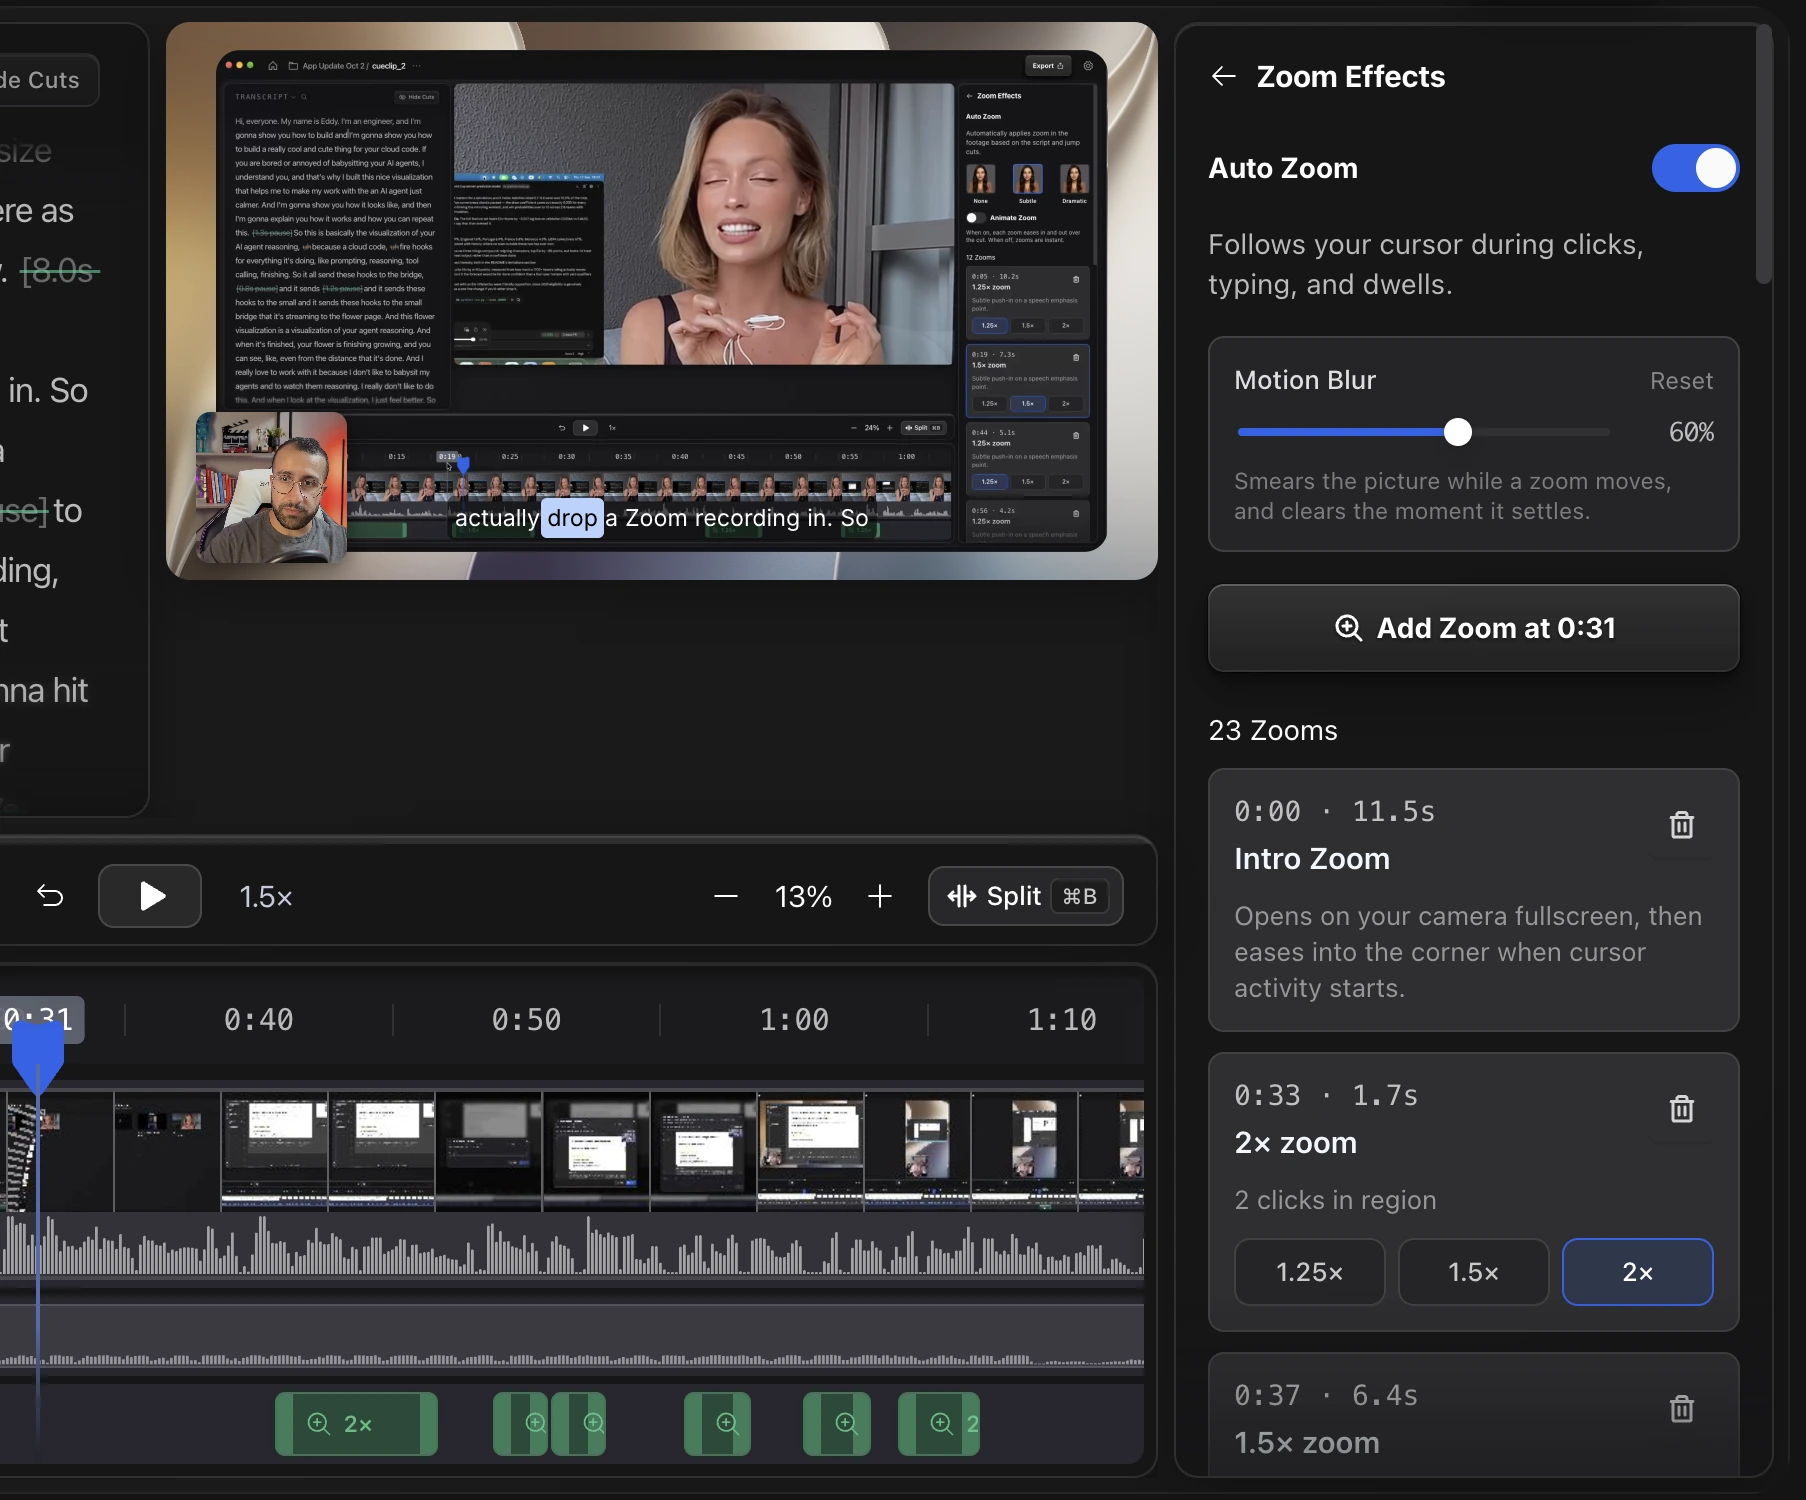Toggle the Auto Zoom switch
Screen dimensions: 1806x1500
coord(1695,168)
